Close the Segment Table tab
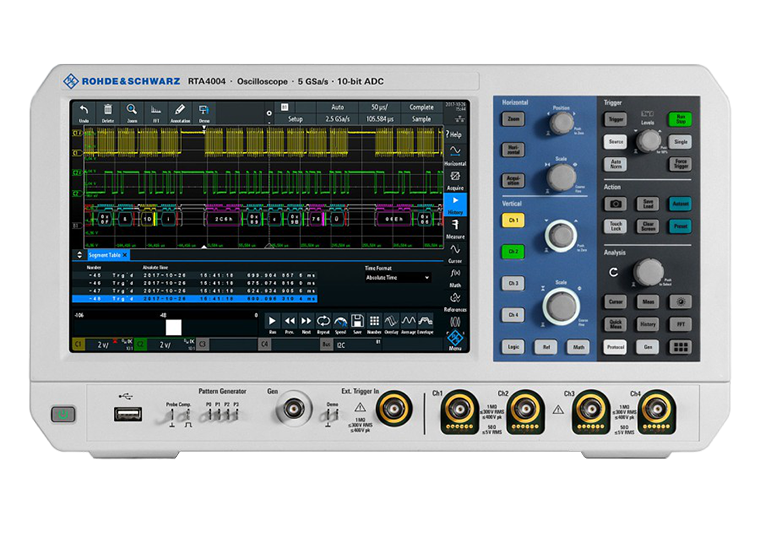Image resolution: width=760 pixels, height=550 pixels. click(125, 255)
